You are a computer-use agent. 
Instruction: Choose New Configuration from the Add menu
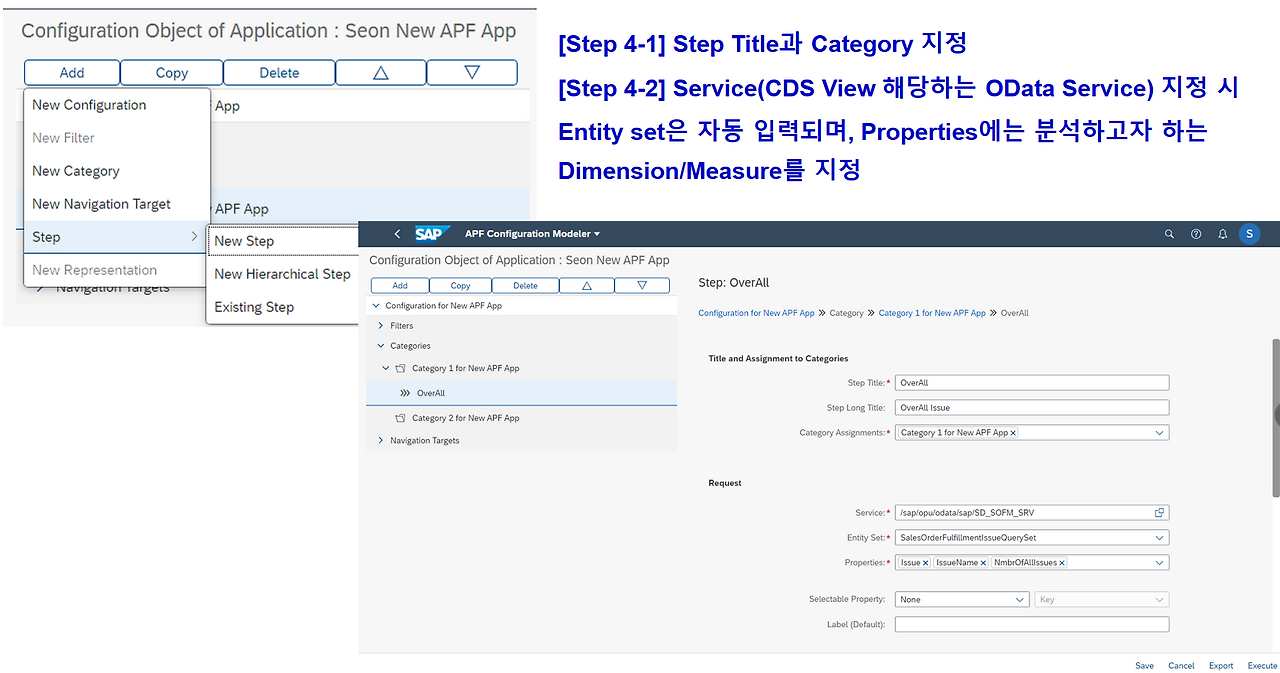click(x=89, y=104)
